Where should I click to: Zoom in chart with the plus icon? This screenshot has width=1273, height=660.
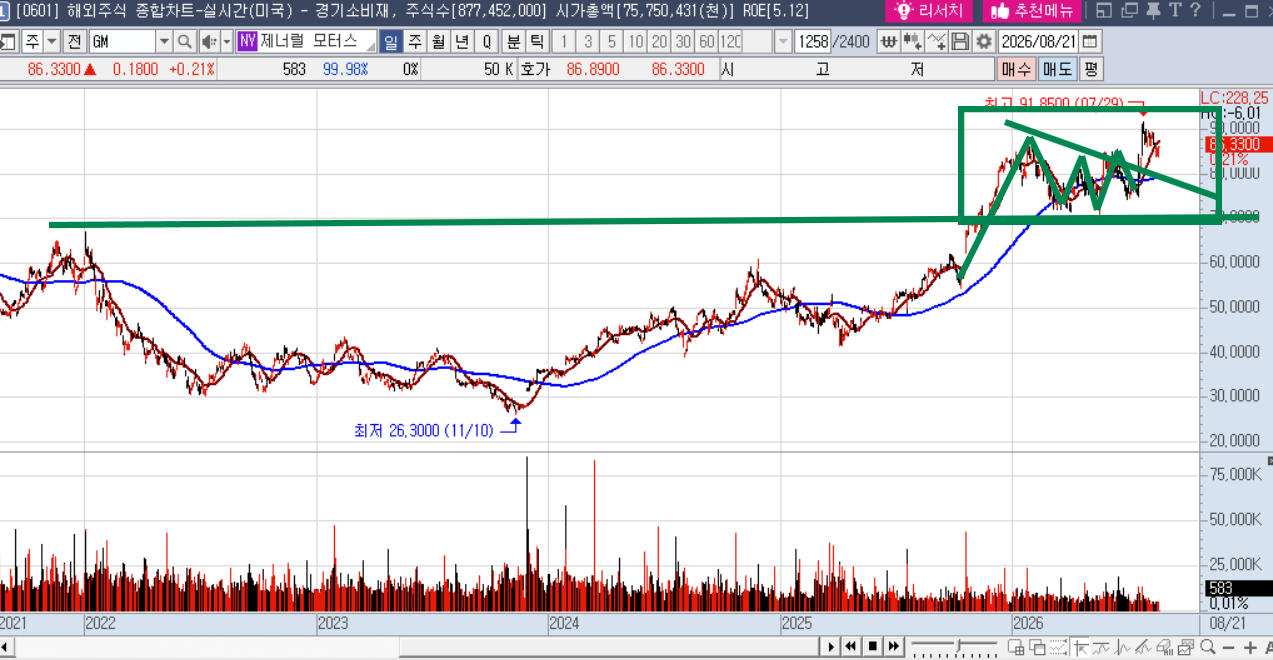pos(1249,647)
